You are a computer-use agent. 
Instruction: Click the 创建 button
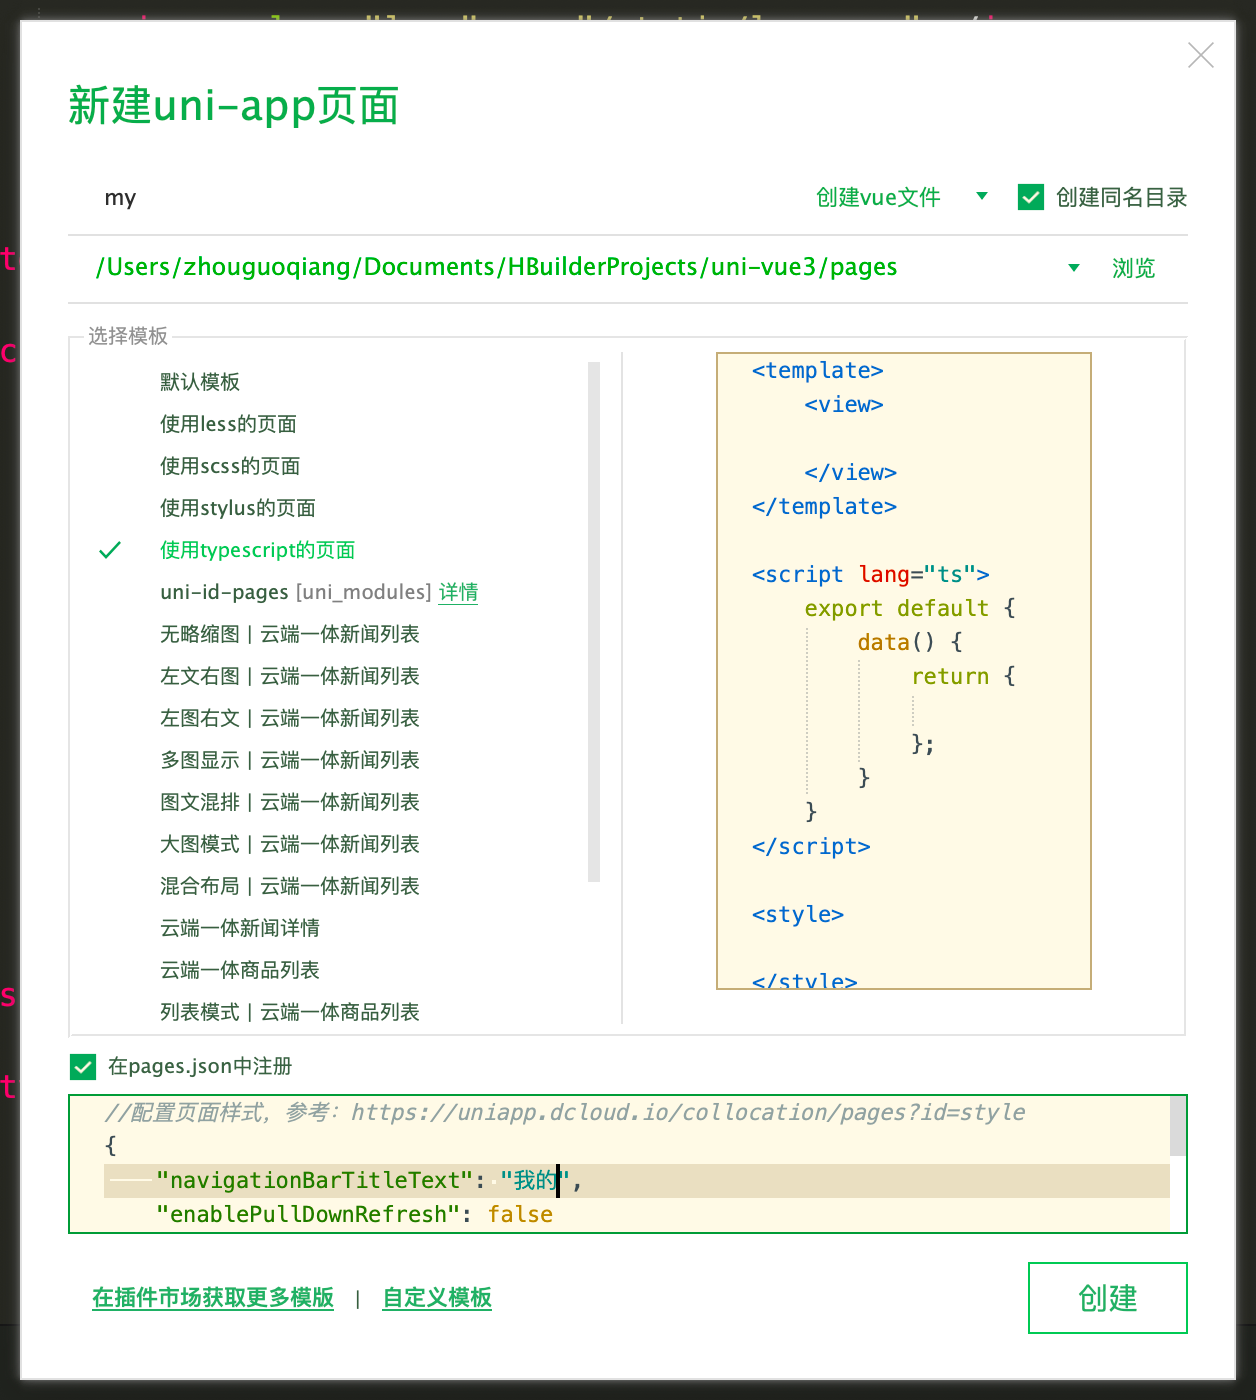[x=1108, y=1298]
